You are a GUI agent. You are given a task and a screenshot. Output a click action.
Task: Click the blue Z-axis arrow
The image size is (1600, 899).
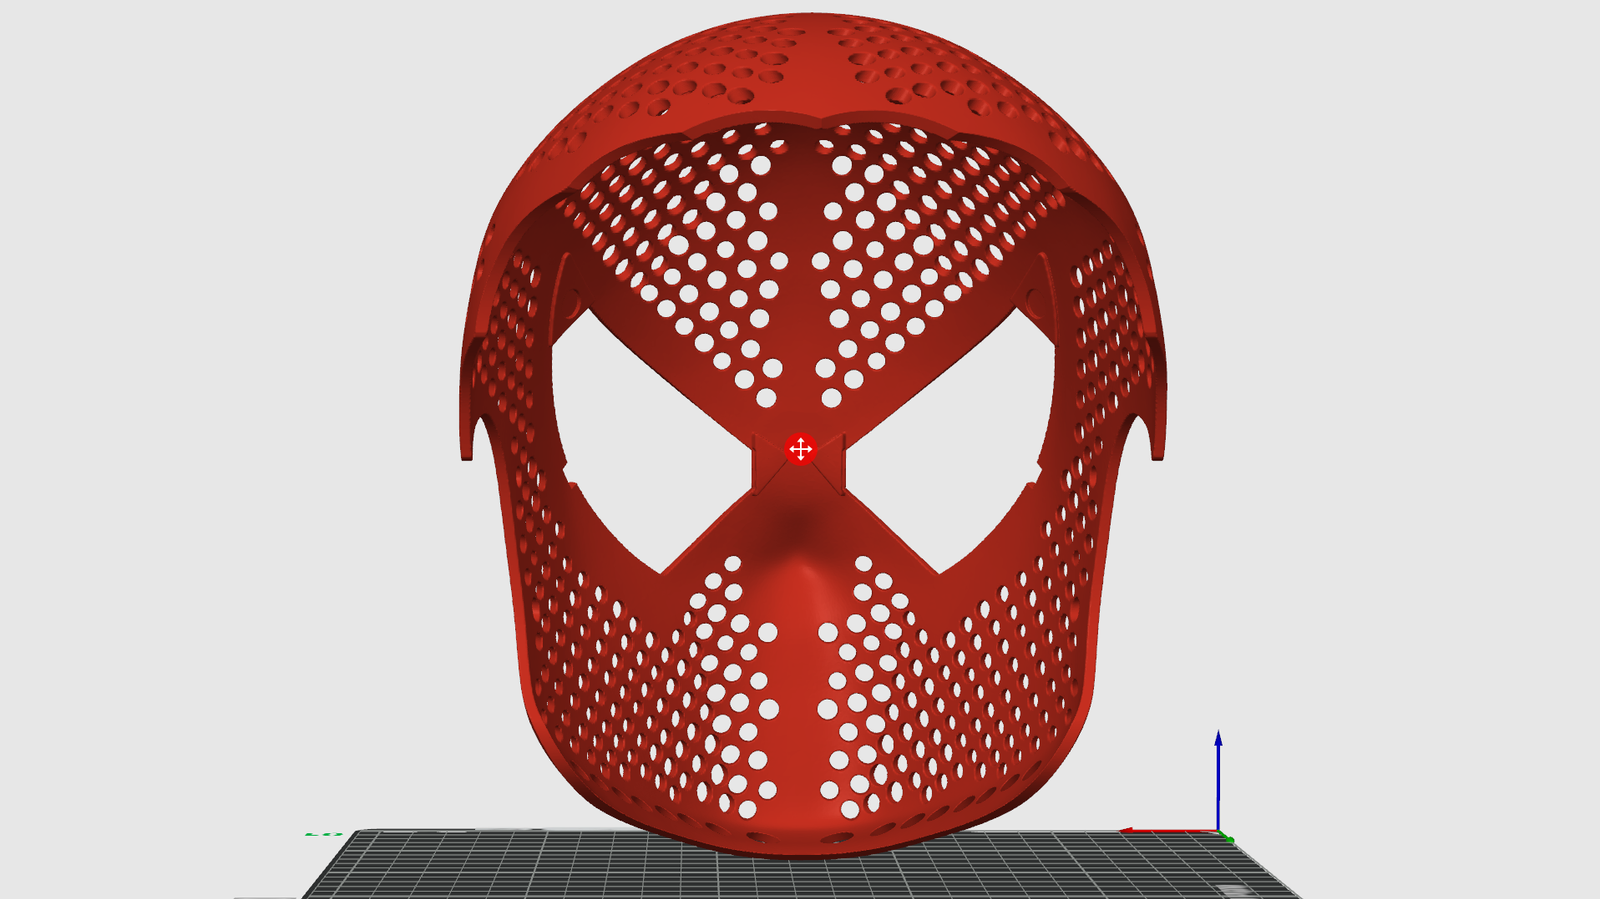tap(1218, 779)
